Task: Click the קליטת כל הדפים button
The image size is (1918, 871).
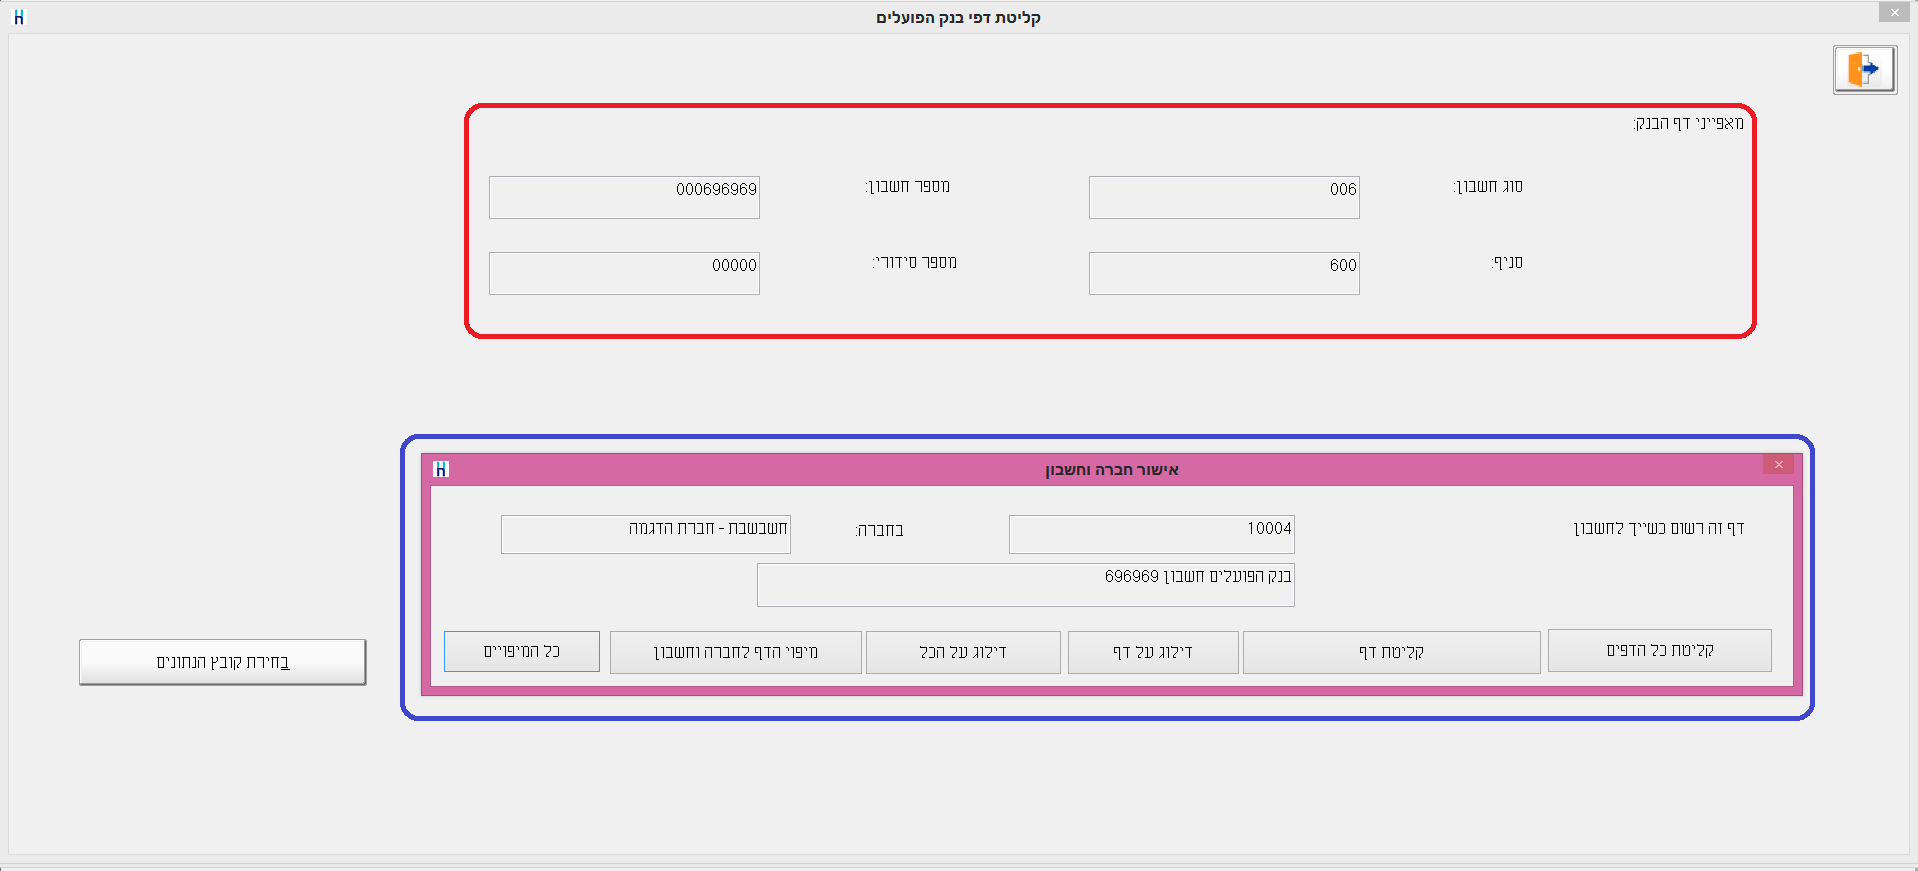Action: click(x=1659, y=651)
